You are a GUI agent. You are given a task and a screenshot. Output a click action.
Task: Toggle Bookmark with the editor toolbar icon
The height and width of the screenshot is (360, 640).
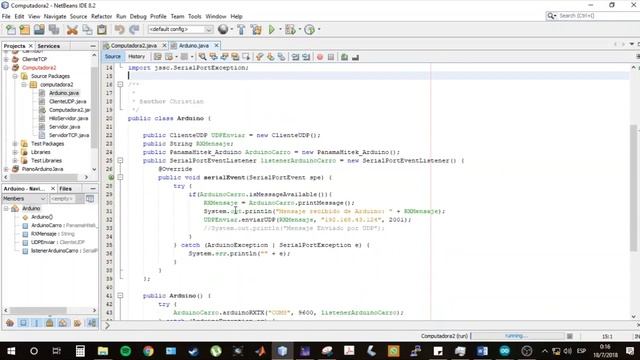pos(281,57)
